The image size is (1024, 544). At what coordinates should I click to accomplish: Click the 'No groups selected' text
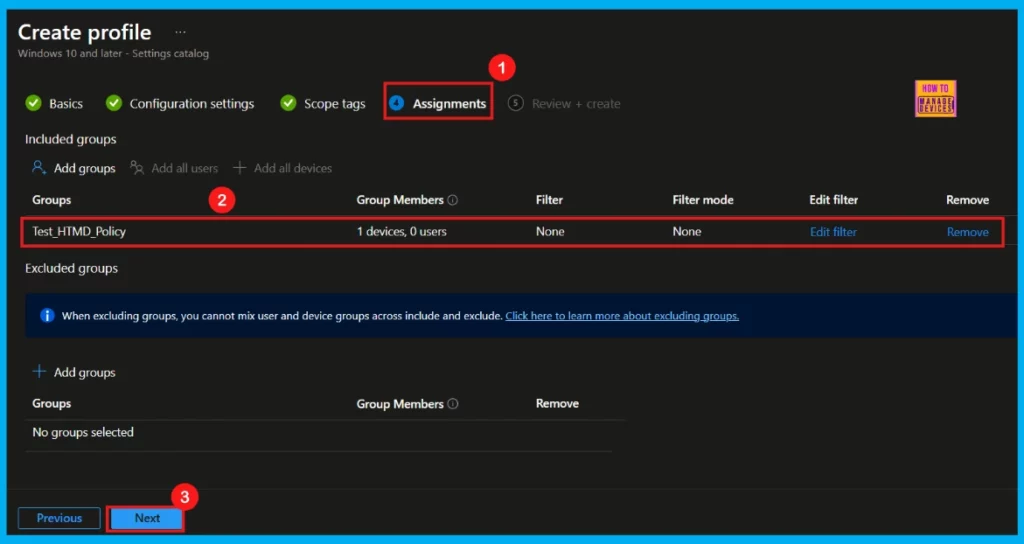(x=83, y=432)
